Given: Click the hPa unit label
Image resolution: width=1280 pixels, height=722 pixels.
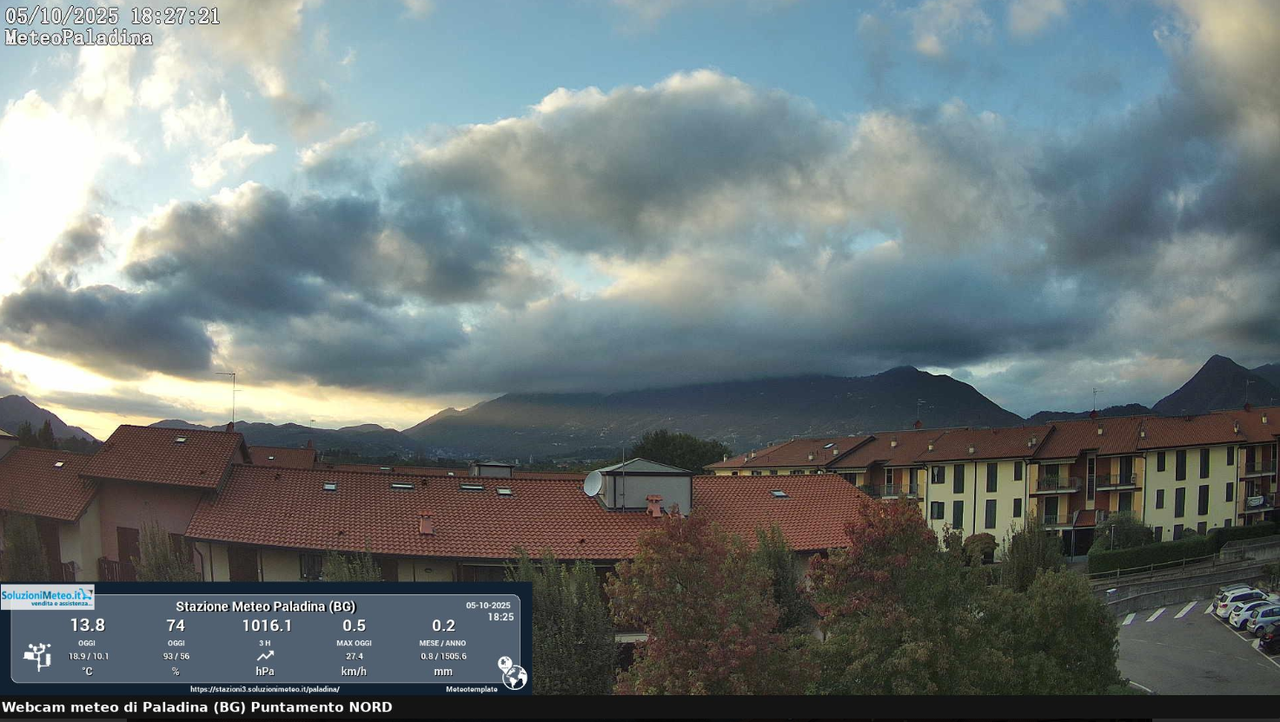Looking at the screenshot, I should pyautogui.click(x=265, y=671).
